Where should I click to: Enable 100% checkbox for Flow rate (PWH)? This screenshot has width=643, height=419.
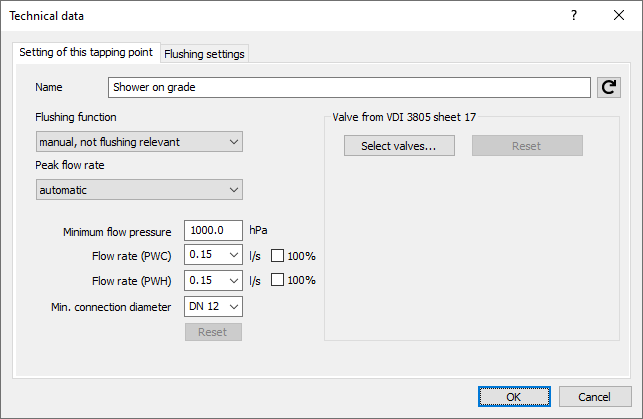coord(277,280)
